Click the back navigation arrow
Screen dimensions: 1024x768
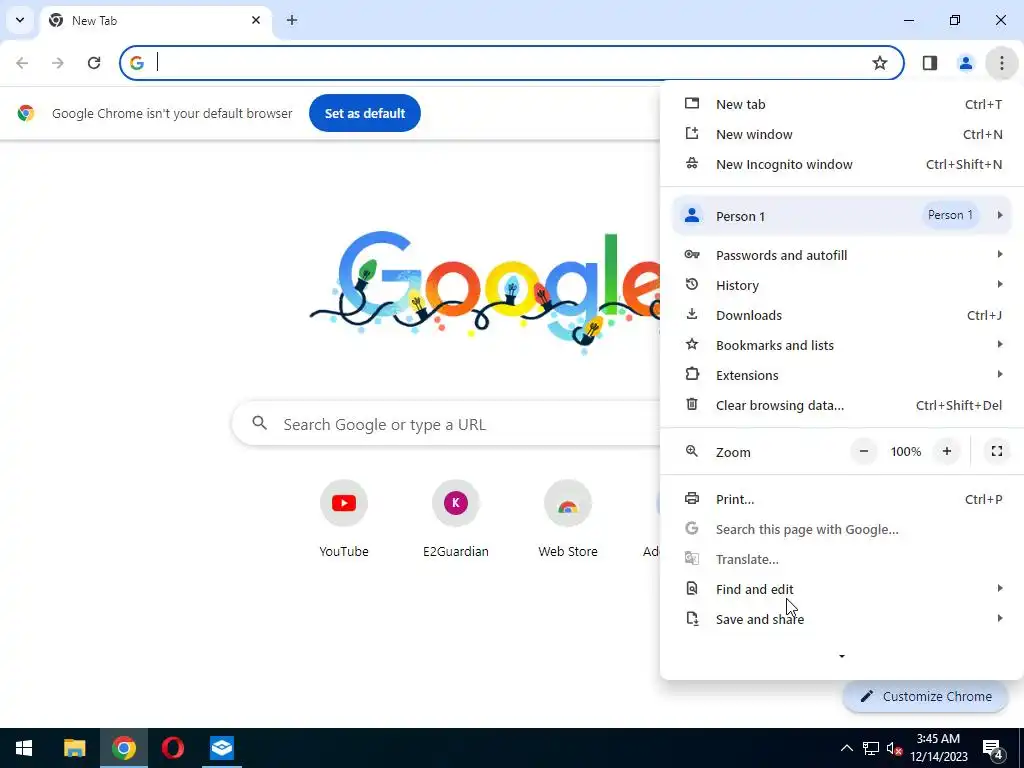coord(22,63)
